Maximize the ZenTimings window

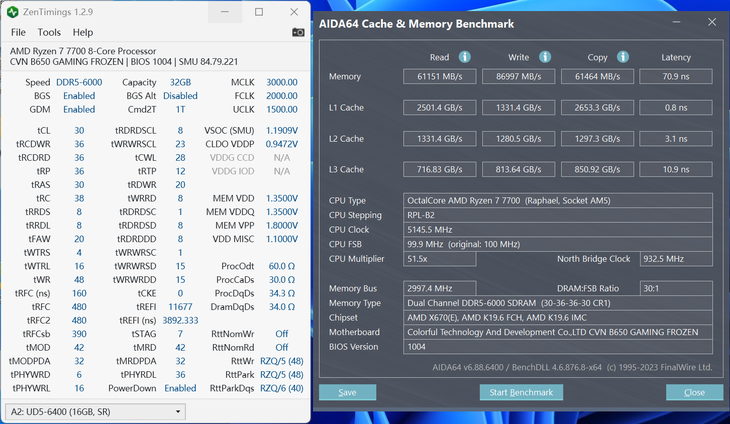point(259,12)
